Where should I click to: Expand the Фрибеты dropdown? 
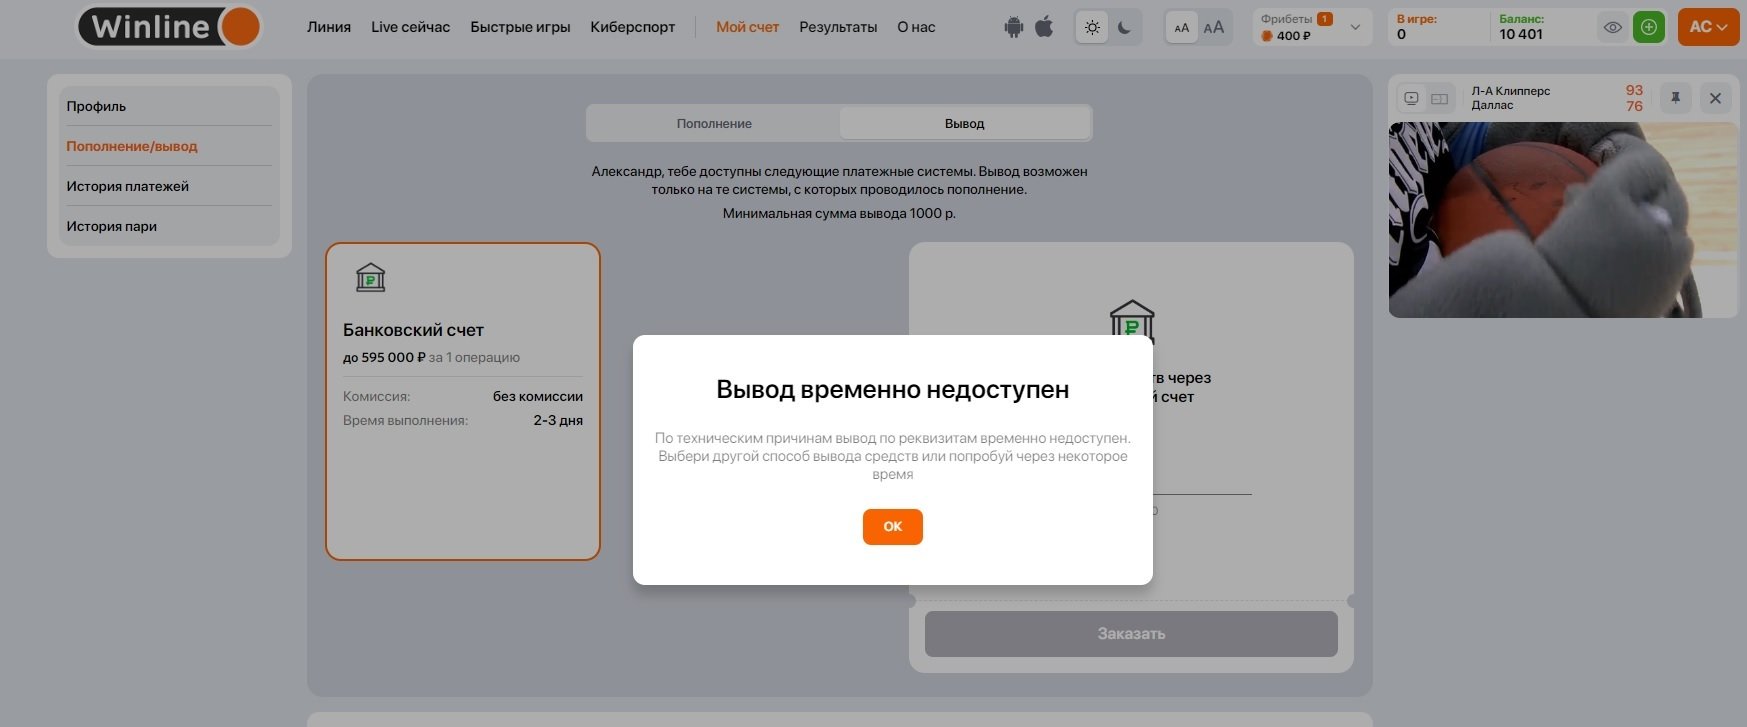1355,28
